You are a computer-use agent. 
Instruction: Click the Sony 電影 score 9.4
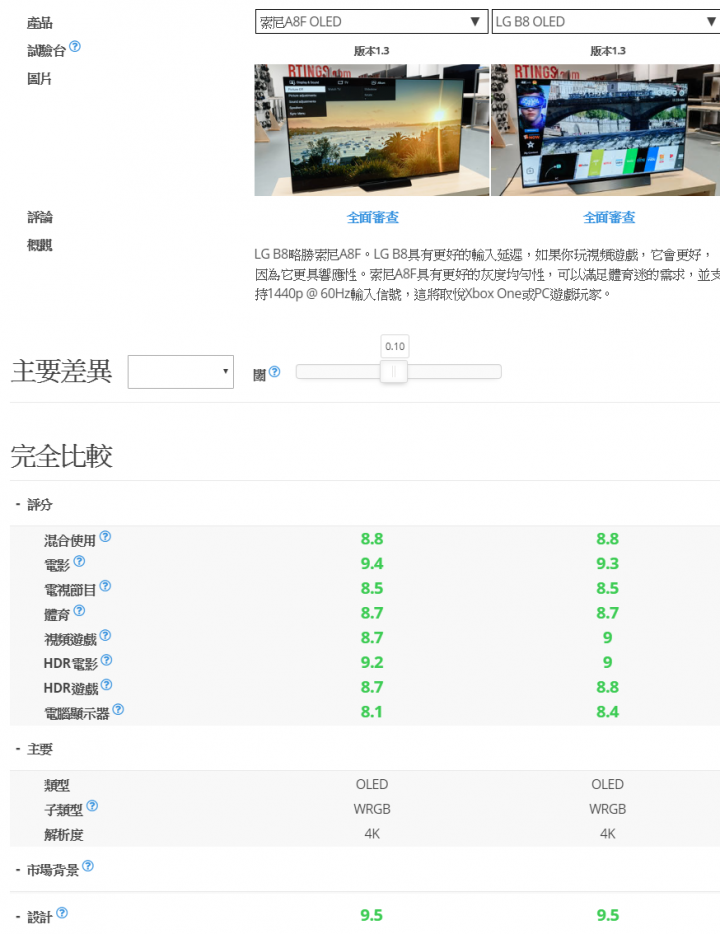coord(372,563)
